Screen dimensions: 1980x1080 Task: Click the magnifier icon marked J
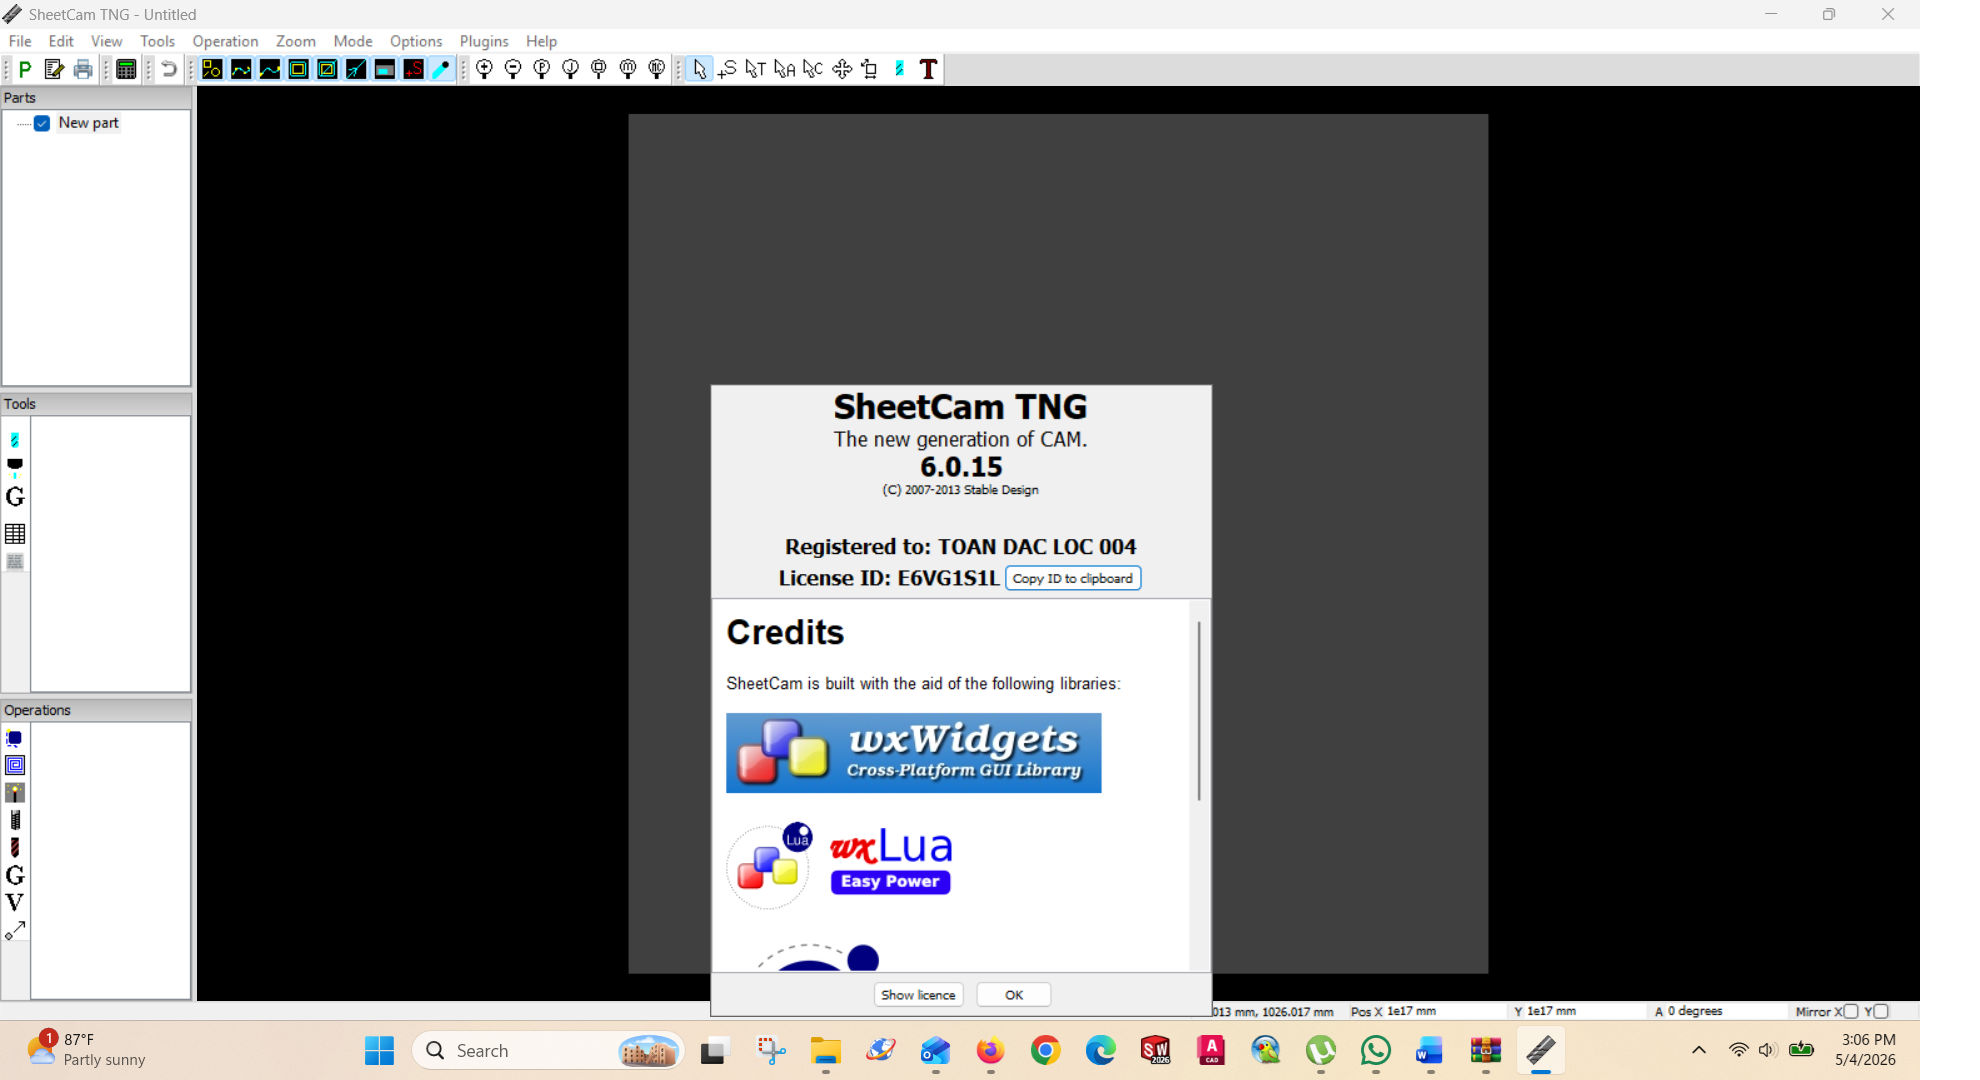click(570, 69)
